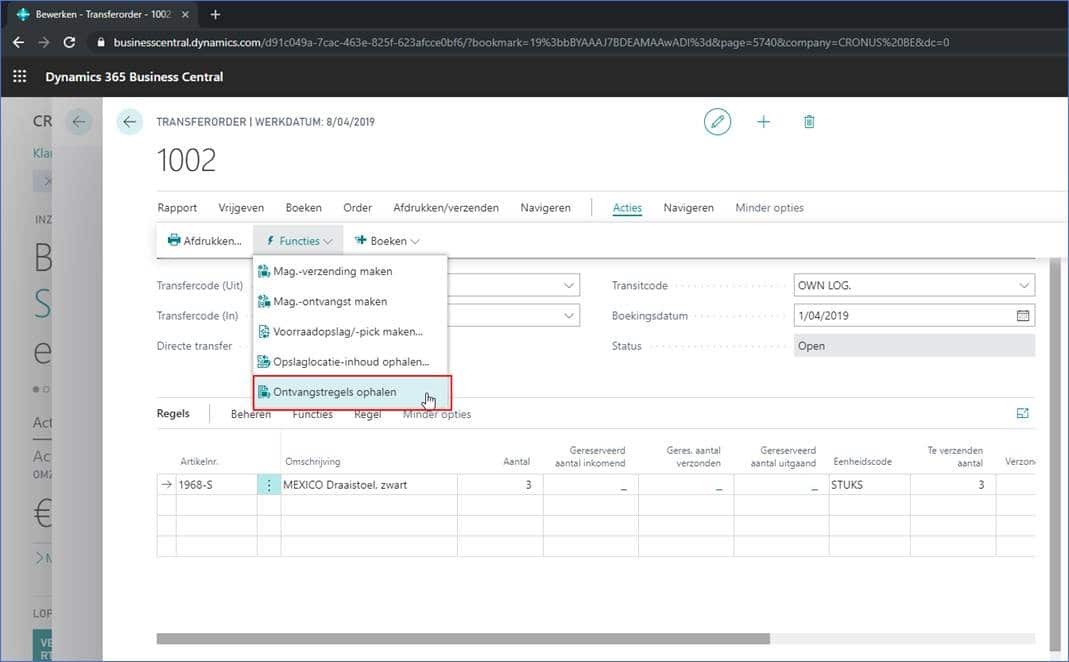Image resolution: width=1069 pixels, height=662 pixels.
Task: Click the plus icon to create a new transfer order
Action: tap(764, 122)
